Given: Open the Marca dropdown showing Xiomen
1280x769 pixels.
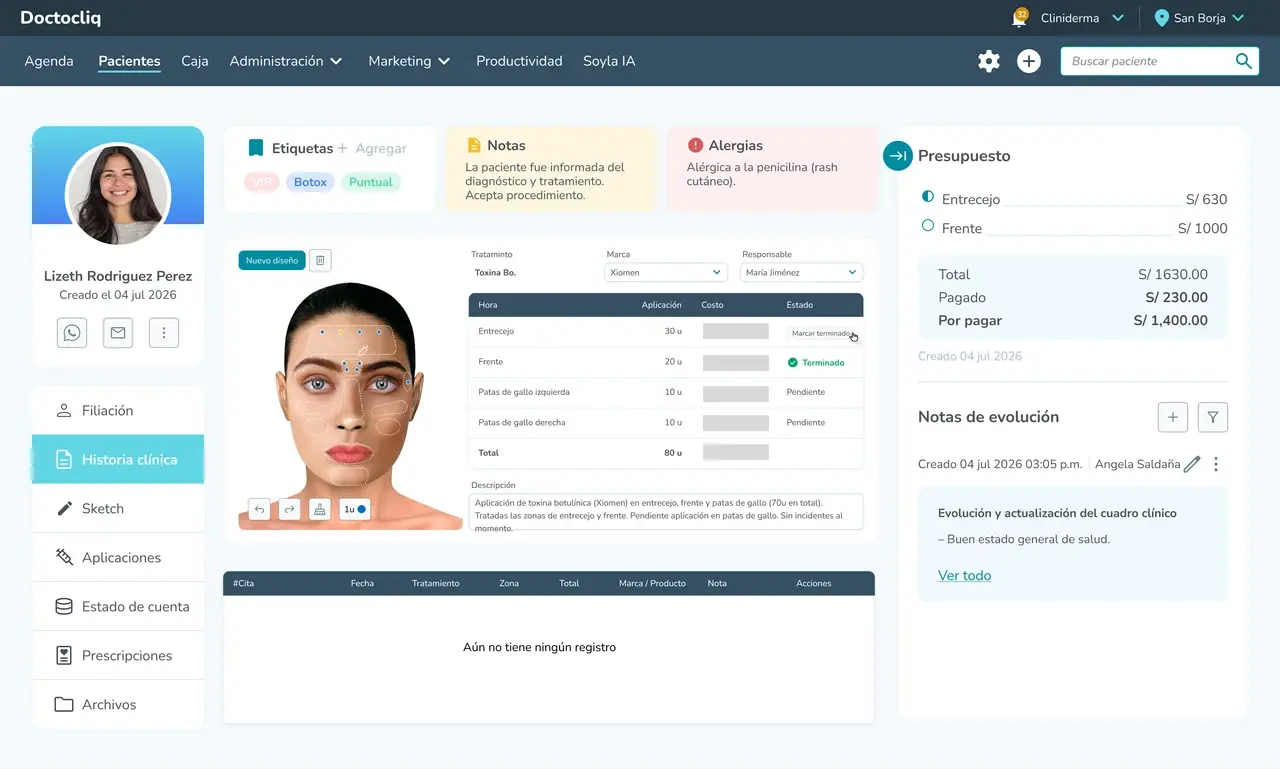Looking at the screenshot, I should click(x=666, y=272).
